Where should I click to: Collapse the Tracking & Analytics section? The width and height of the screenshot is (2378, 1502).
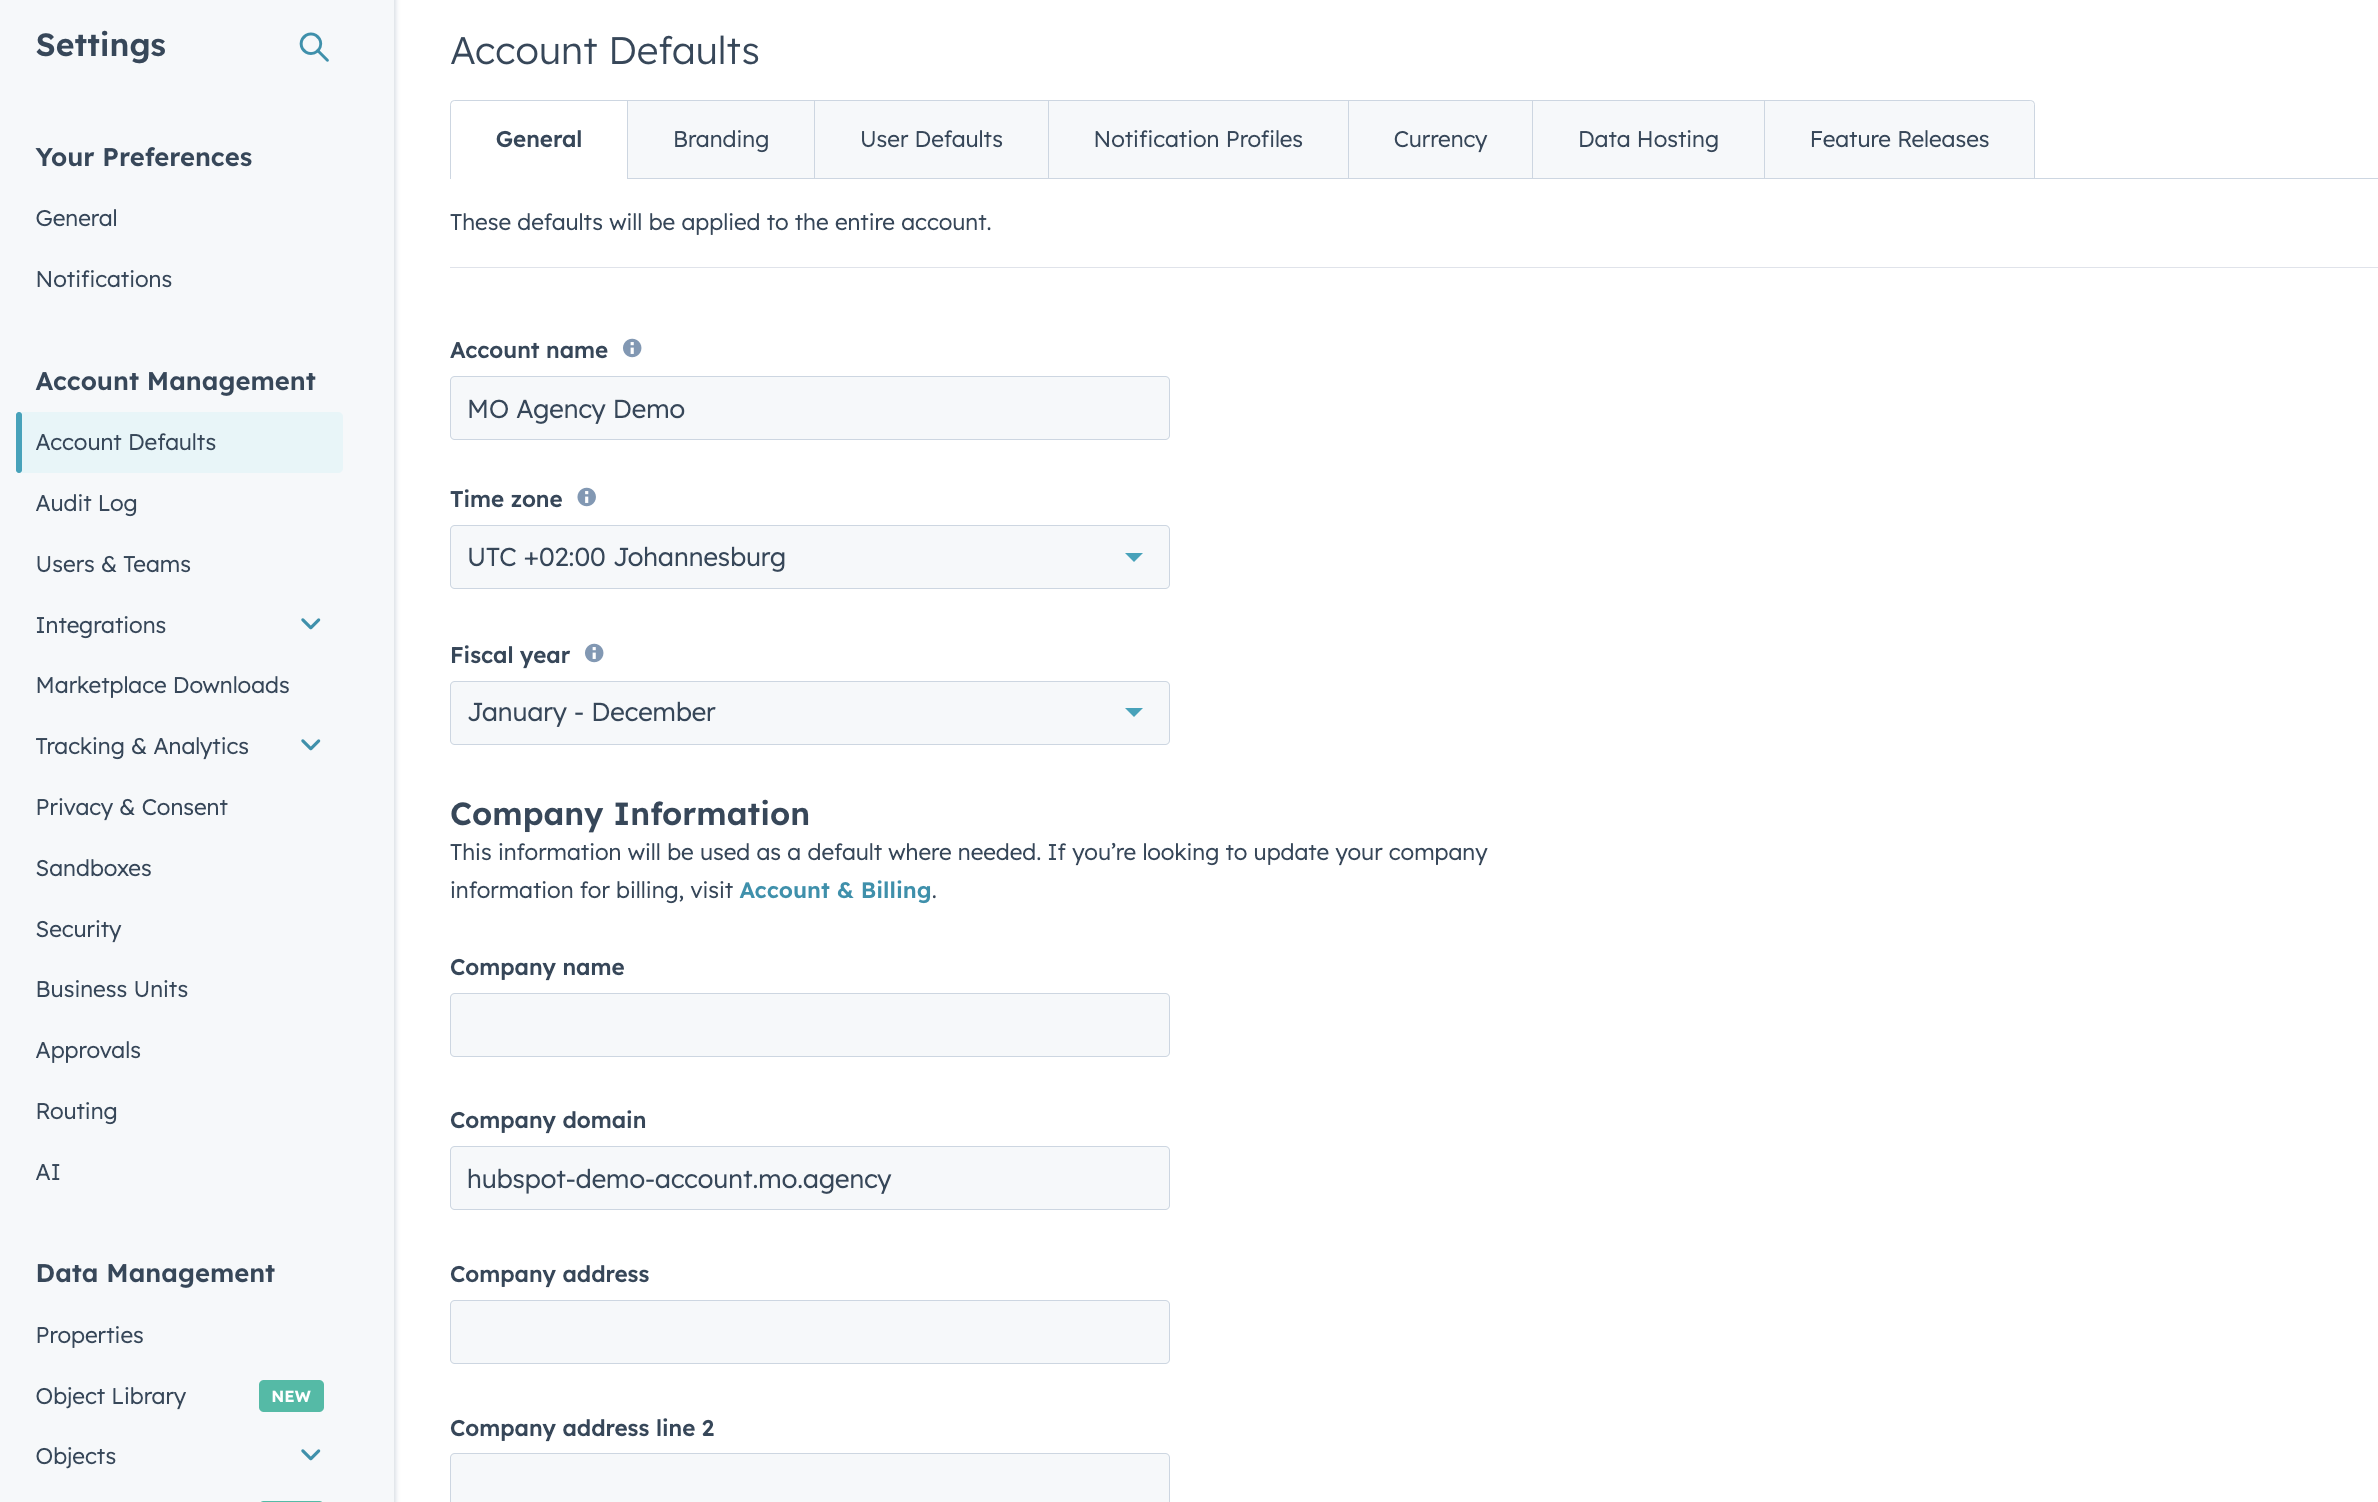pos(310,745)
